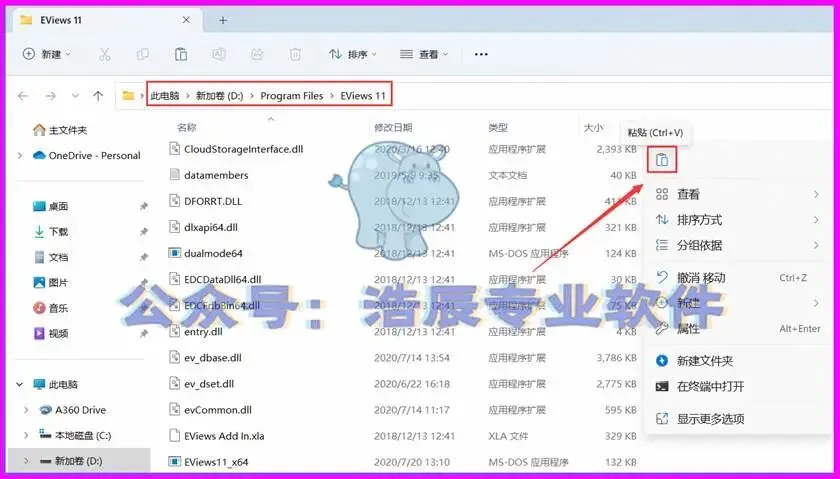
Task: Click the Paste clipboard icon in toolbar
Action: (x=181, y=54)
